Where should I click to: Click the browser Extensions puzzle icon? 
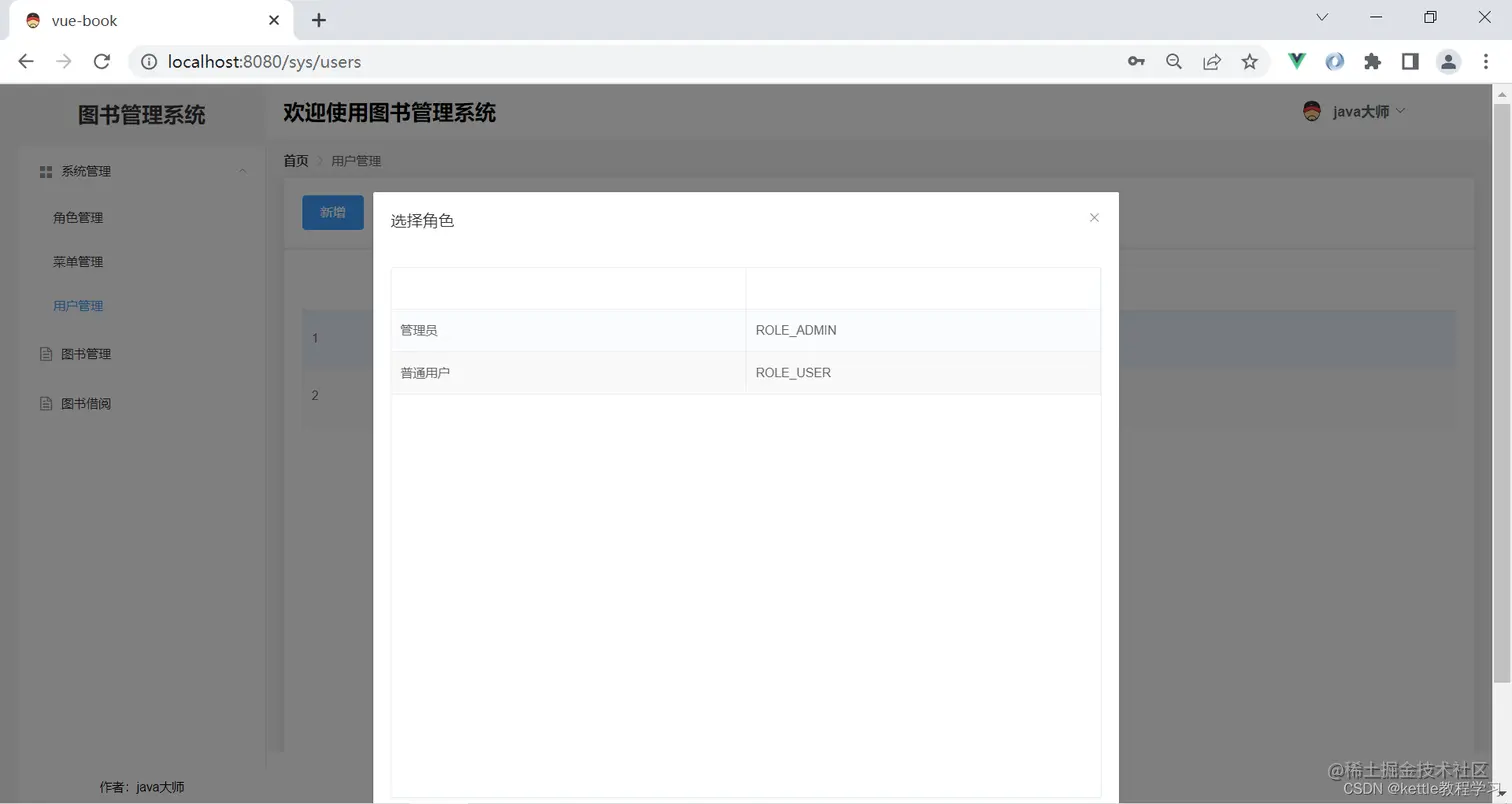click(x=1372, y=61)
